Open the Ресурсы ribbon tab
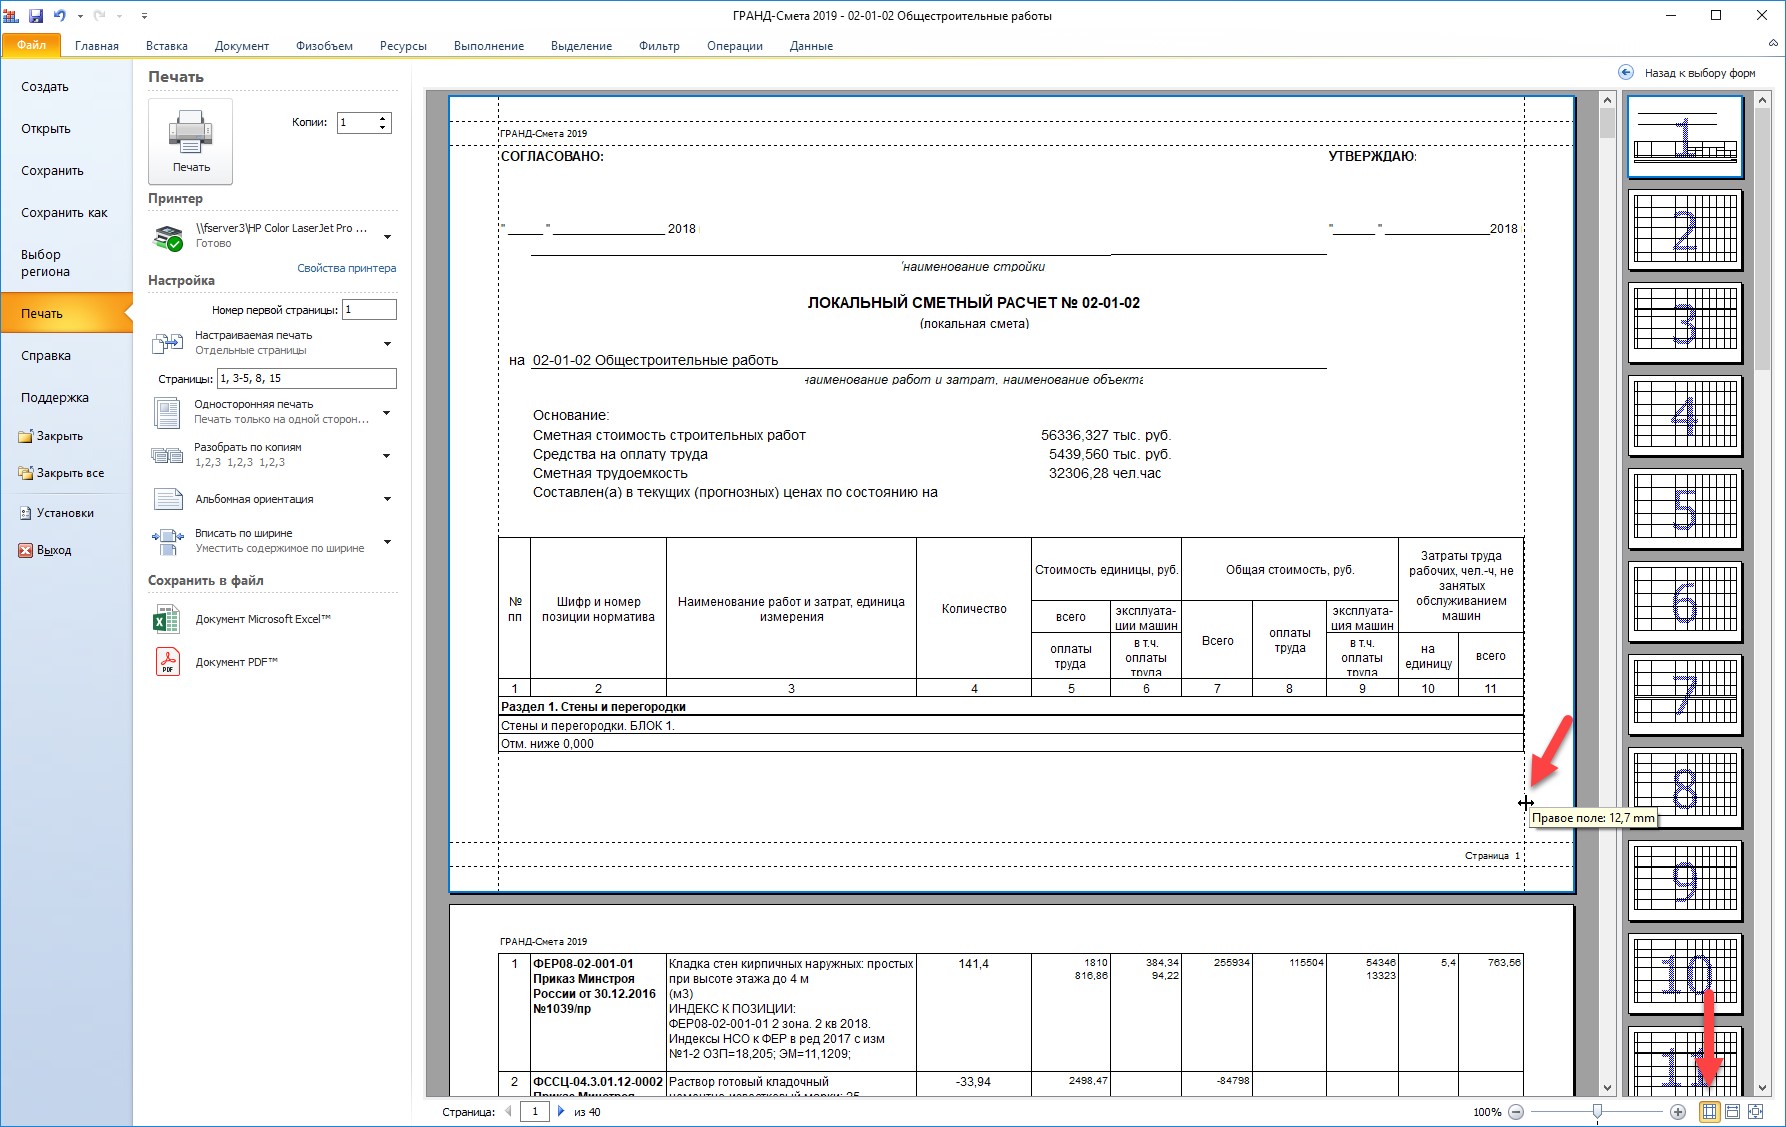The height and width of the screenshot is (1127, 1786). [403, 46]
